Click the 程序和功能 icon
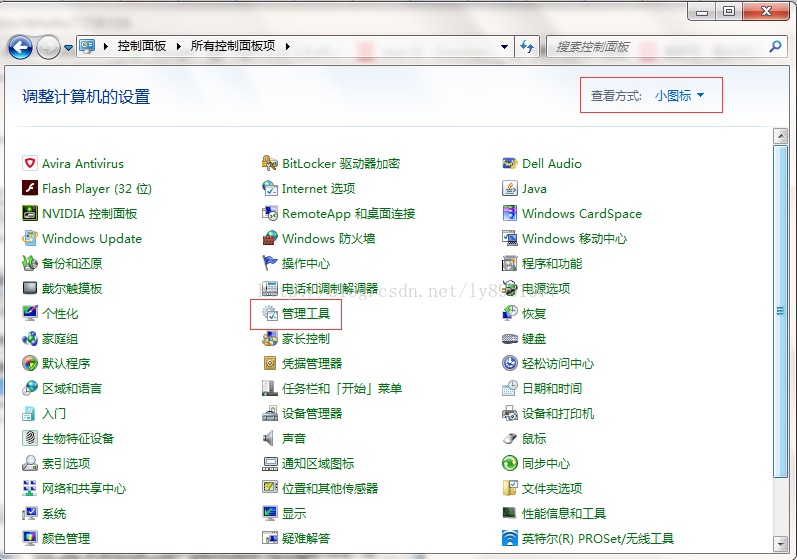The width and height of the screenshot is (797, 560). pyautogui.click(x=510, y=263)
